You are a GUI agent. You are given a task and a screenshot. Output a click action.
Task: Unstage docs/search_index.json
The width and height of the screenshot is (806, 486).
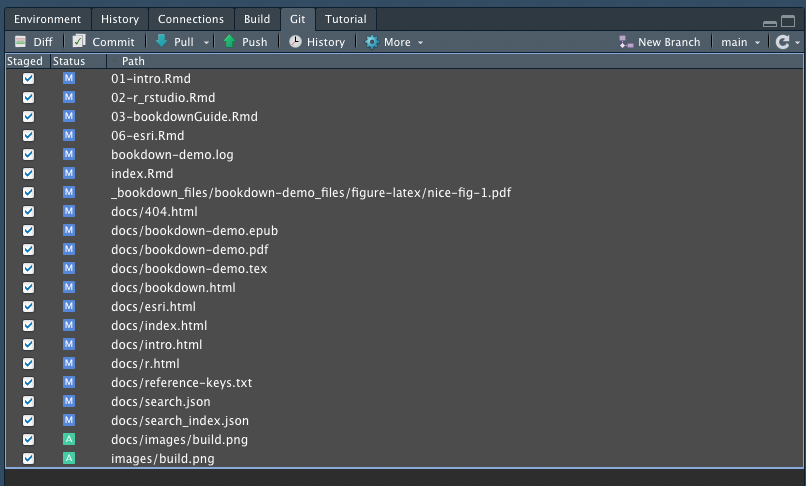click(28, 421)
